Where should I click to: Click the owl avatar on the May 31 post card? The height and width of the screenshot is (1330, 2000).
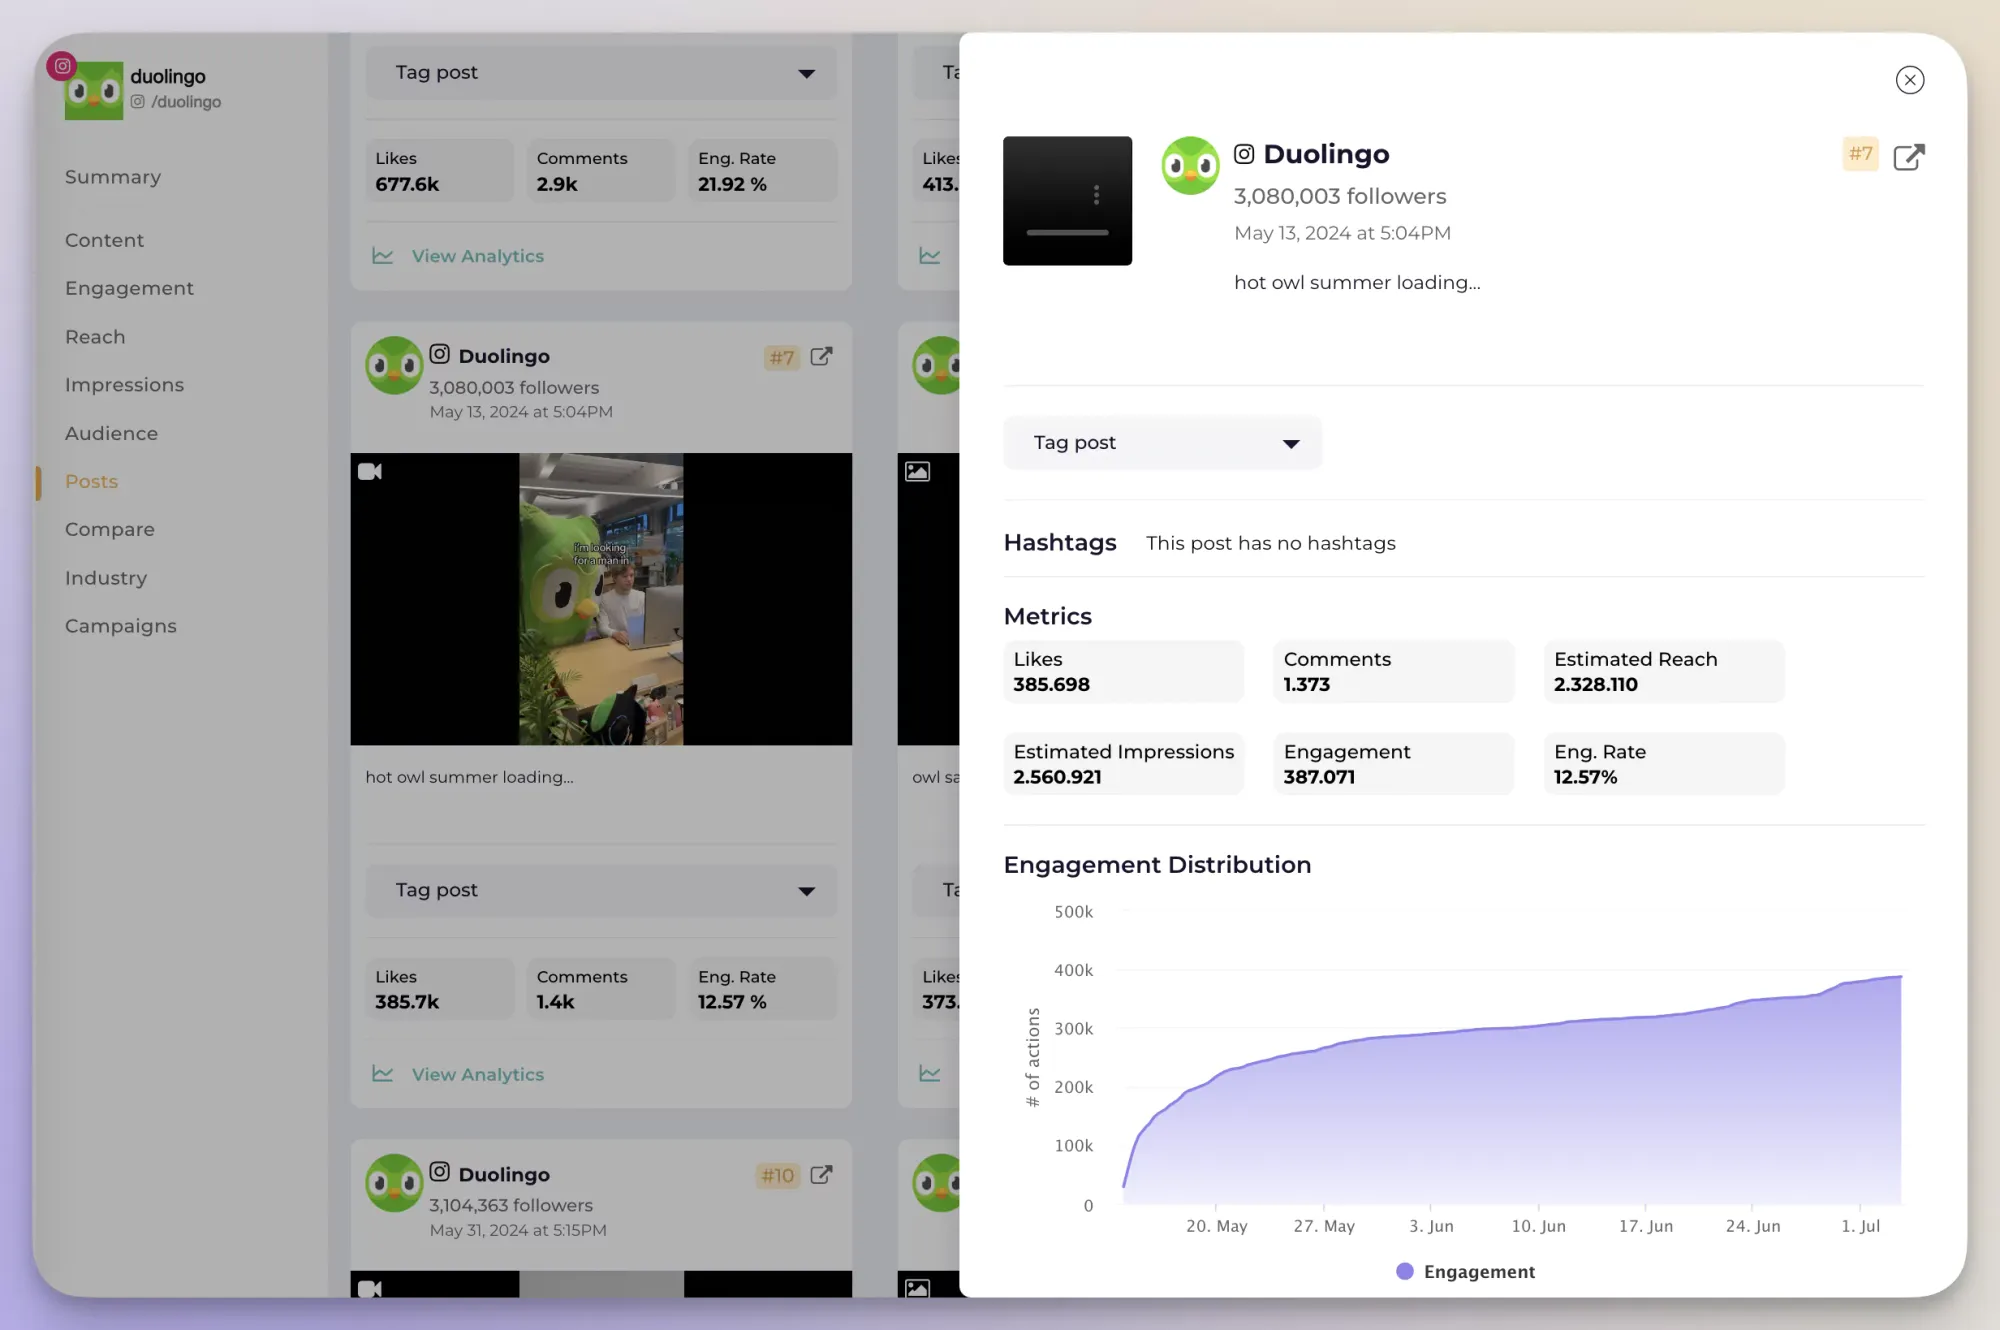tap(394, 1183)
